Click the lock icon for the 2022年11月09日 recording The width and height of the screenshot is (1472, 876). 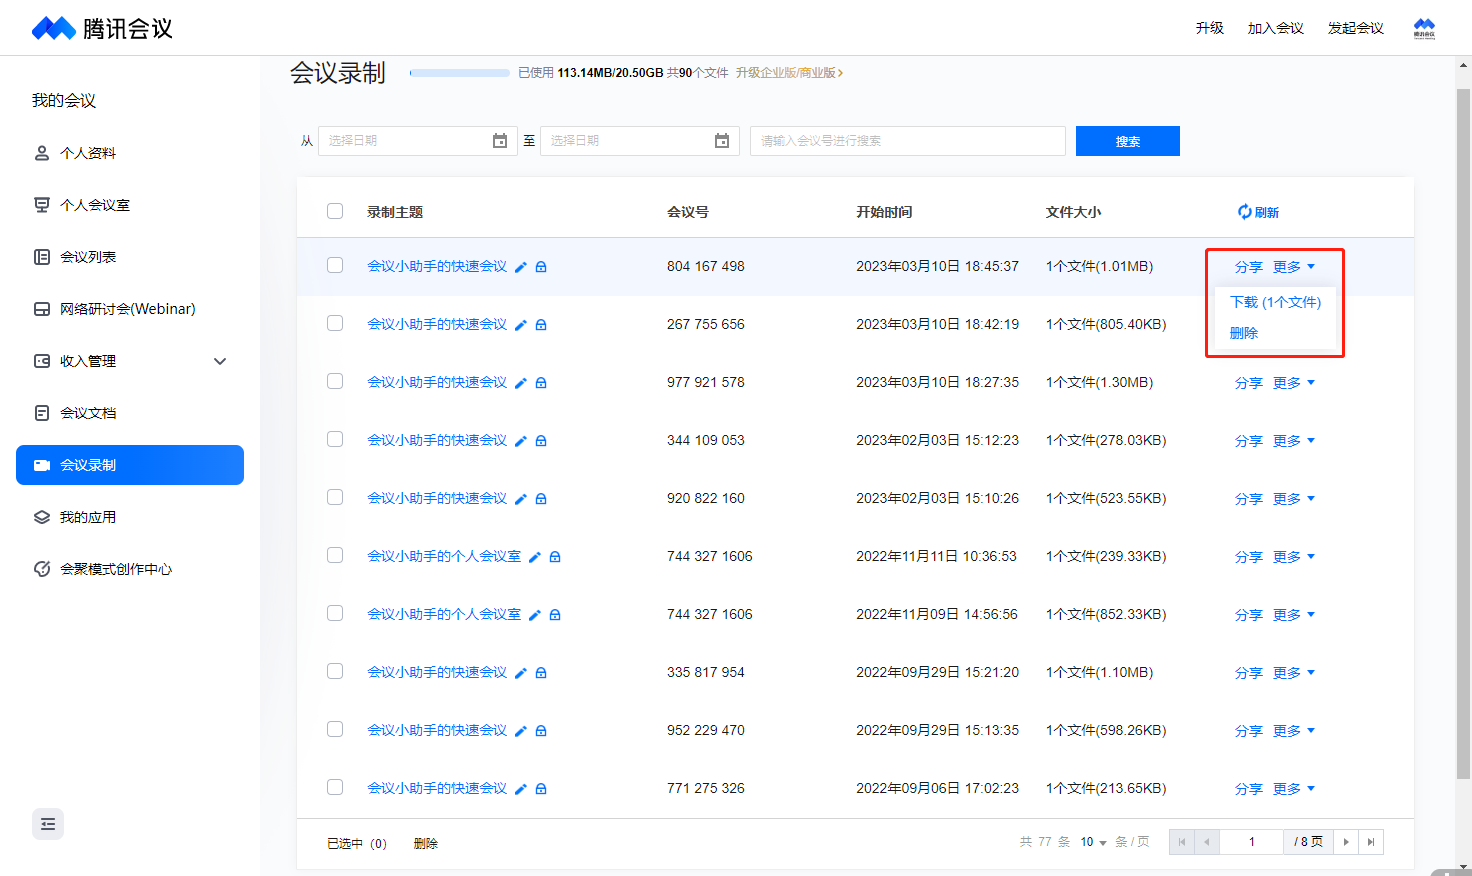click(x=555, y=615)
